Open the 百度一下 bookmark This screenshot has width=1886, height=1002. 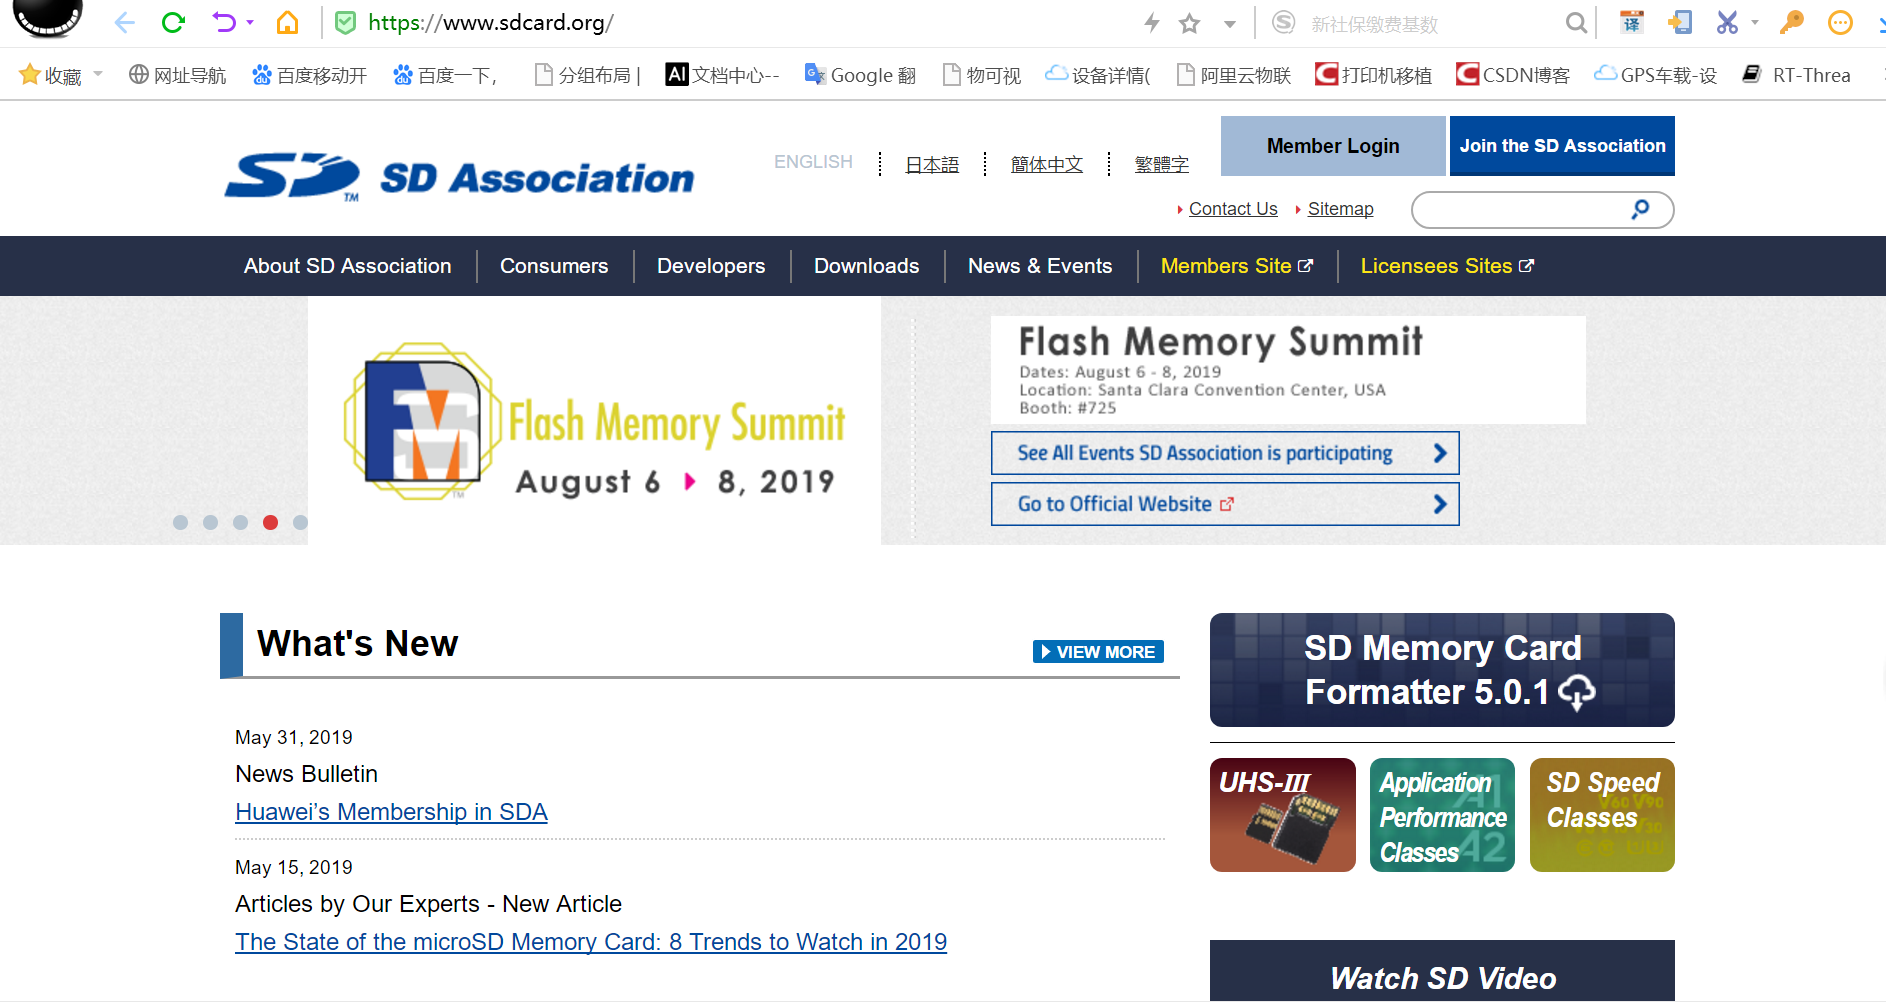pos(445,75)
